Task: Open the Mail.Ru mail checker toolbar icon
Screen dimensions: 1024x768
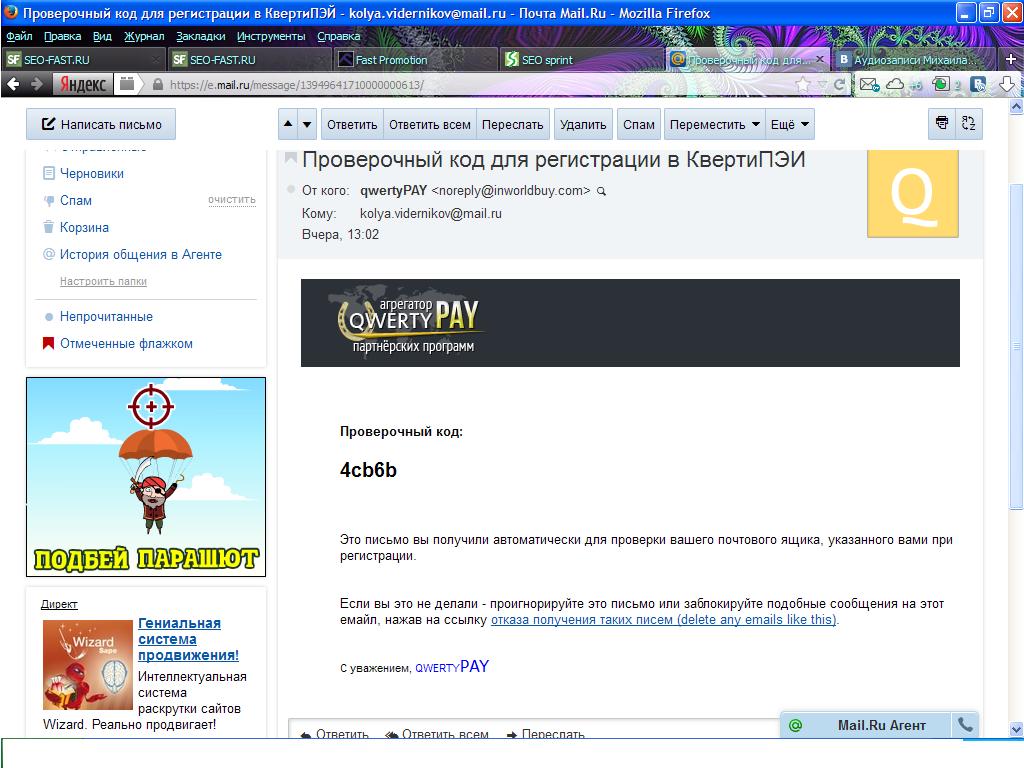Action: tap(869, 84)
